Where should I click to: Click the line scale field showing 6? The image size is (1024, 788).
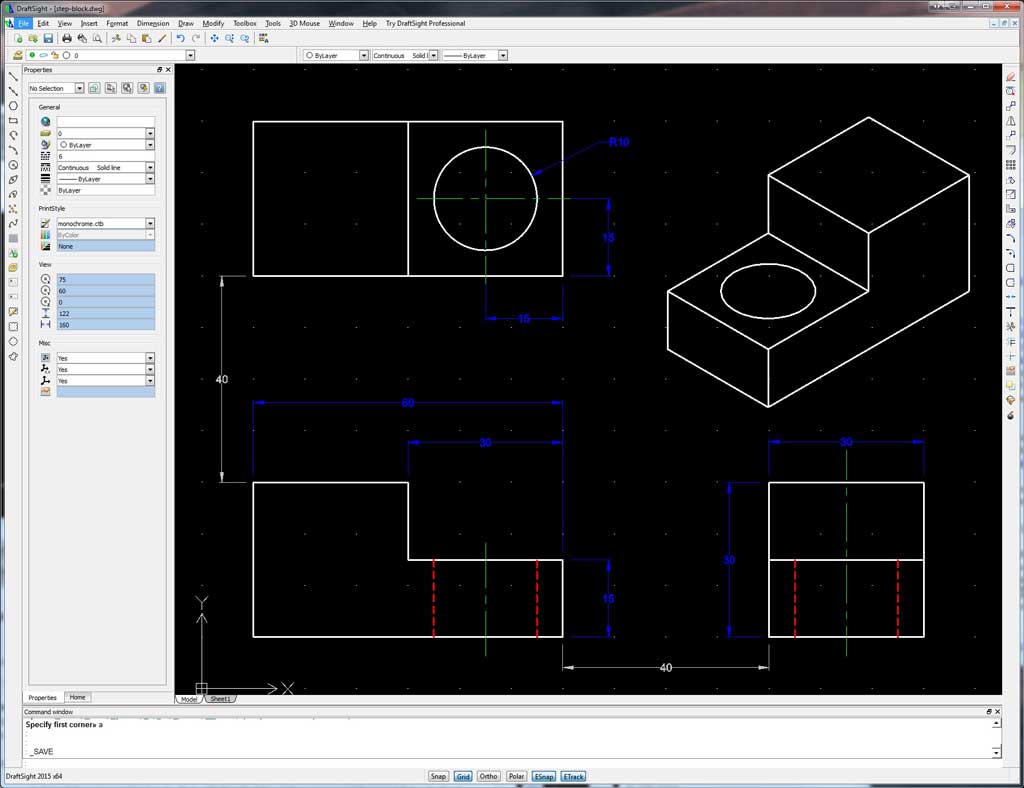pyautogui.click(x=105, y=156)
